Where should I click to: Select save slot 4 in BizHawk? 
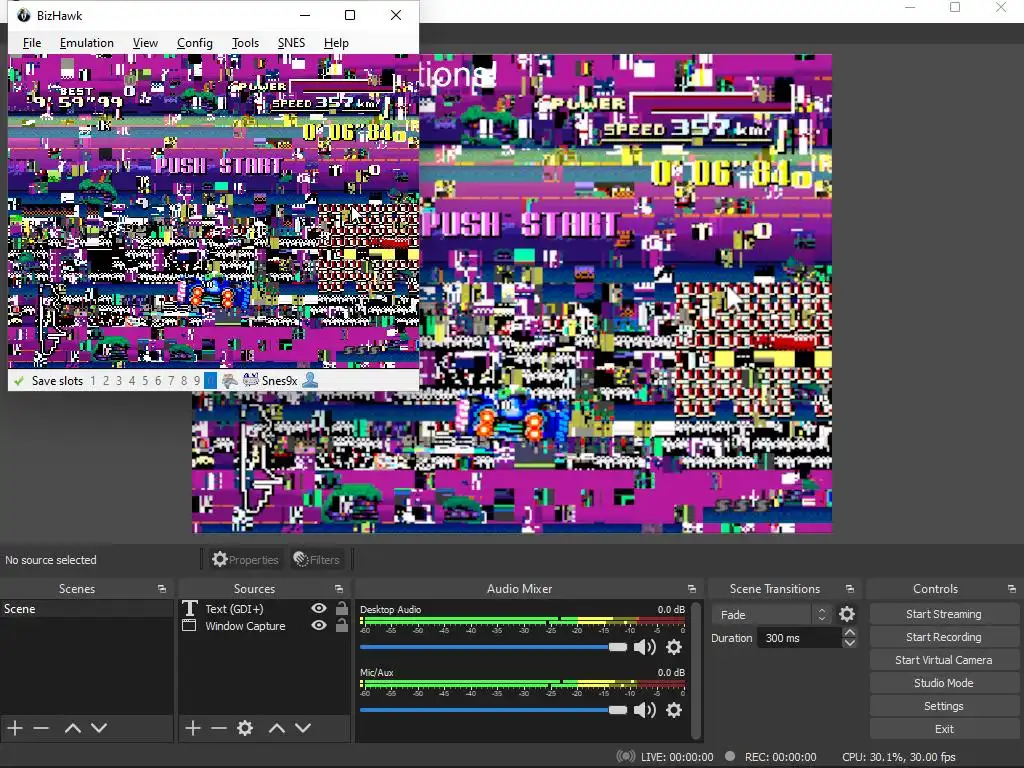click(132, 381)
